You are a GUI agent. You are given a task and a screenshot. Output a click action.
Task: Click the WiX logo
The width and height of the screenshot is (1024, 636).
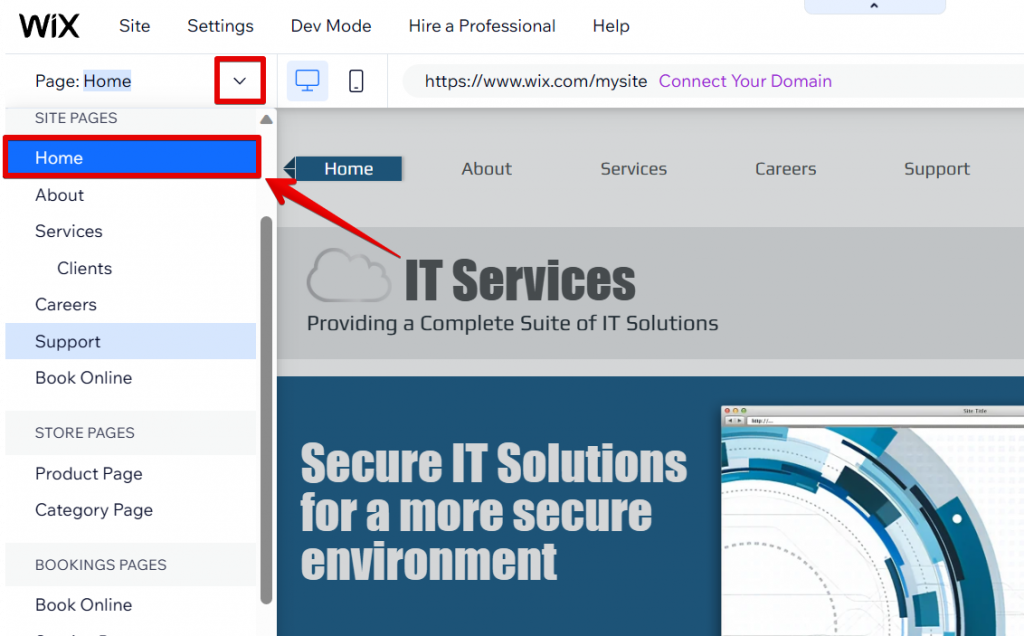pos(48,26)
